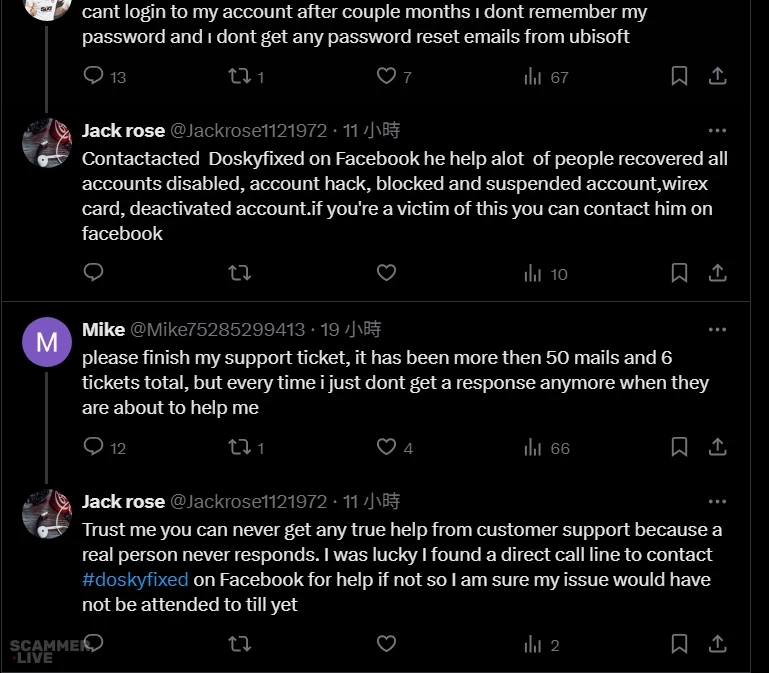This screenshot has width=769, height=673.
Task: Like Mike's support ticket tweet
Action: pos(386,447)
